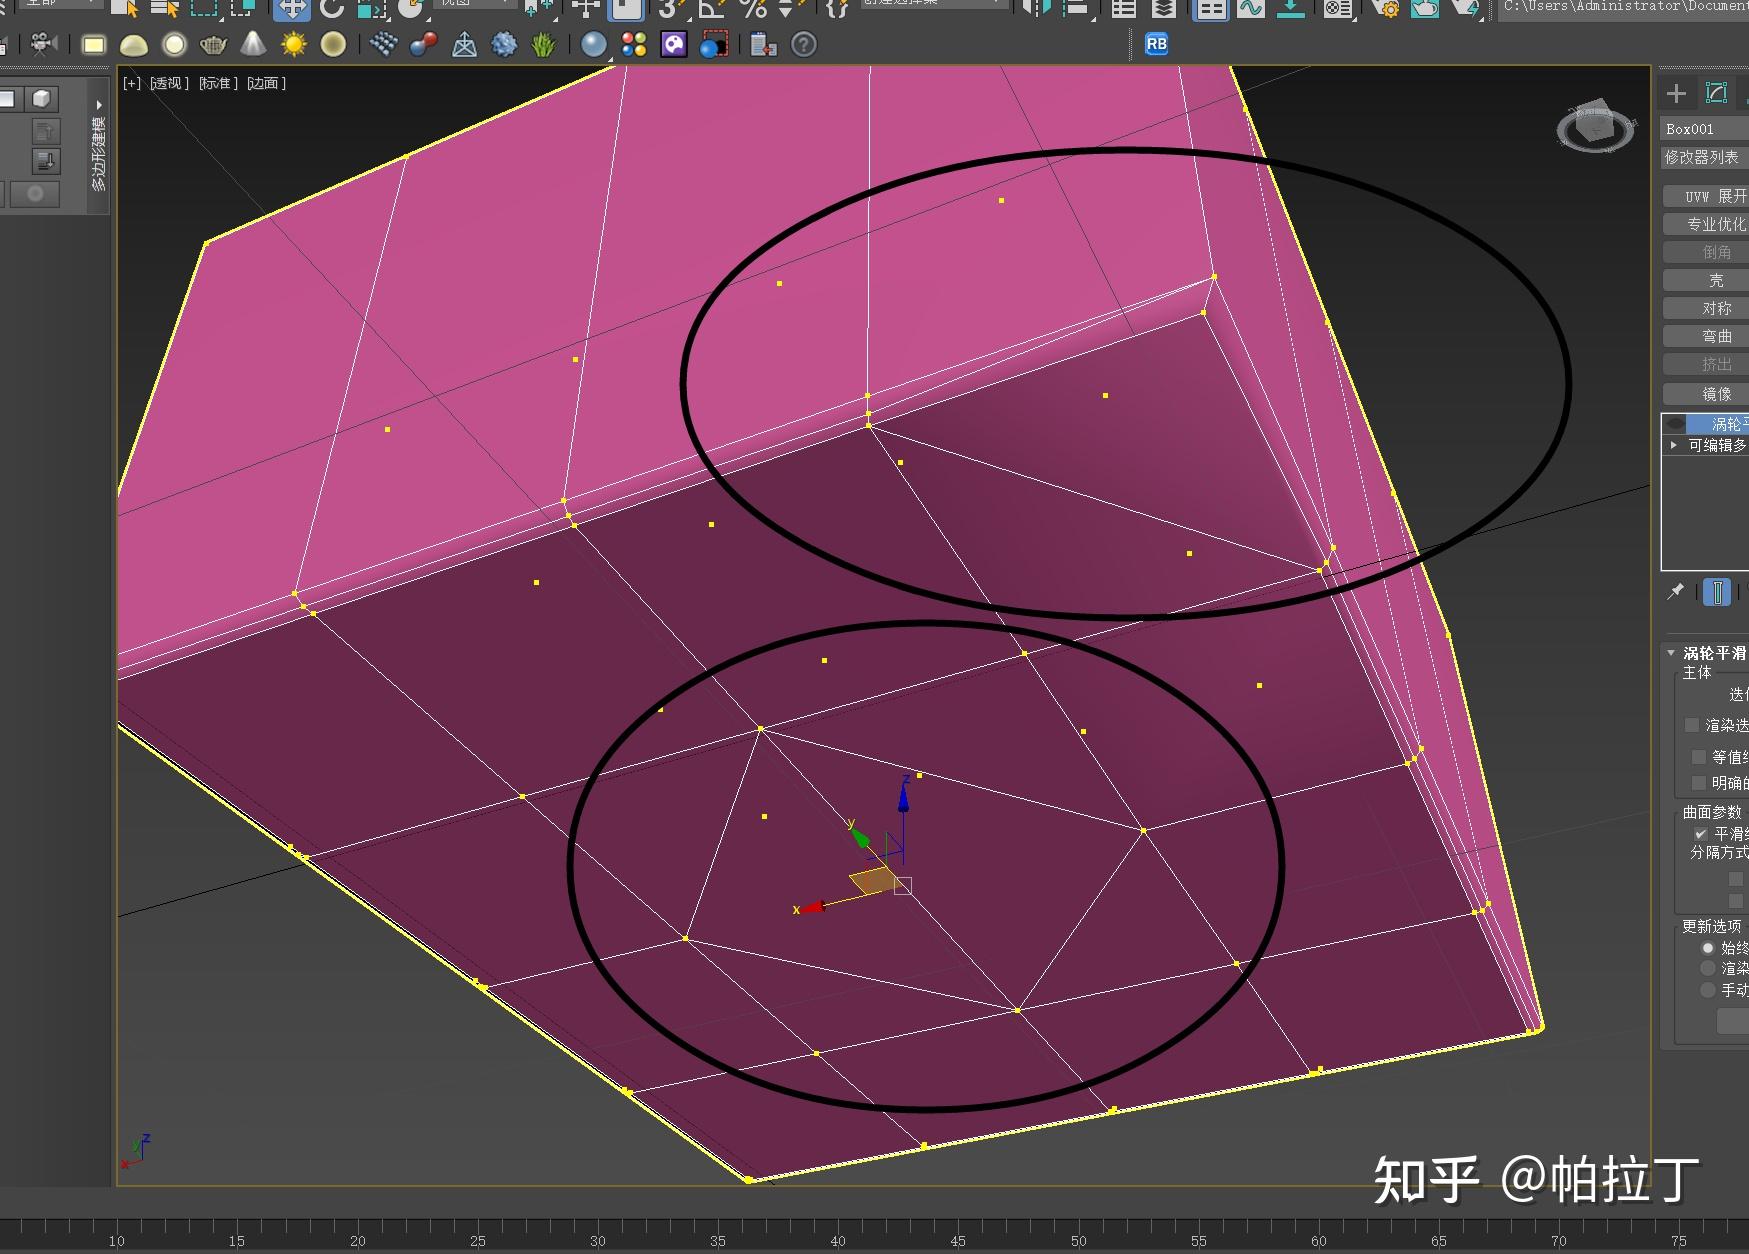Click the 边面 viewport shading label
1749x1254 pixels.
point(264,84)
